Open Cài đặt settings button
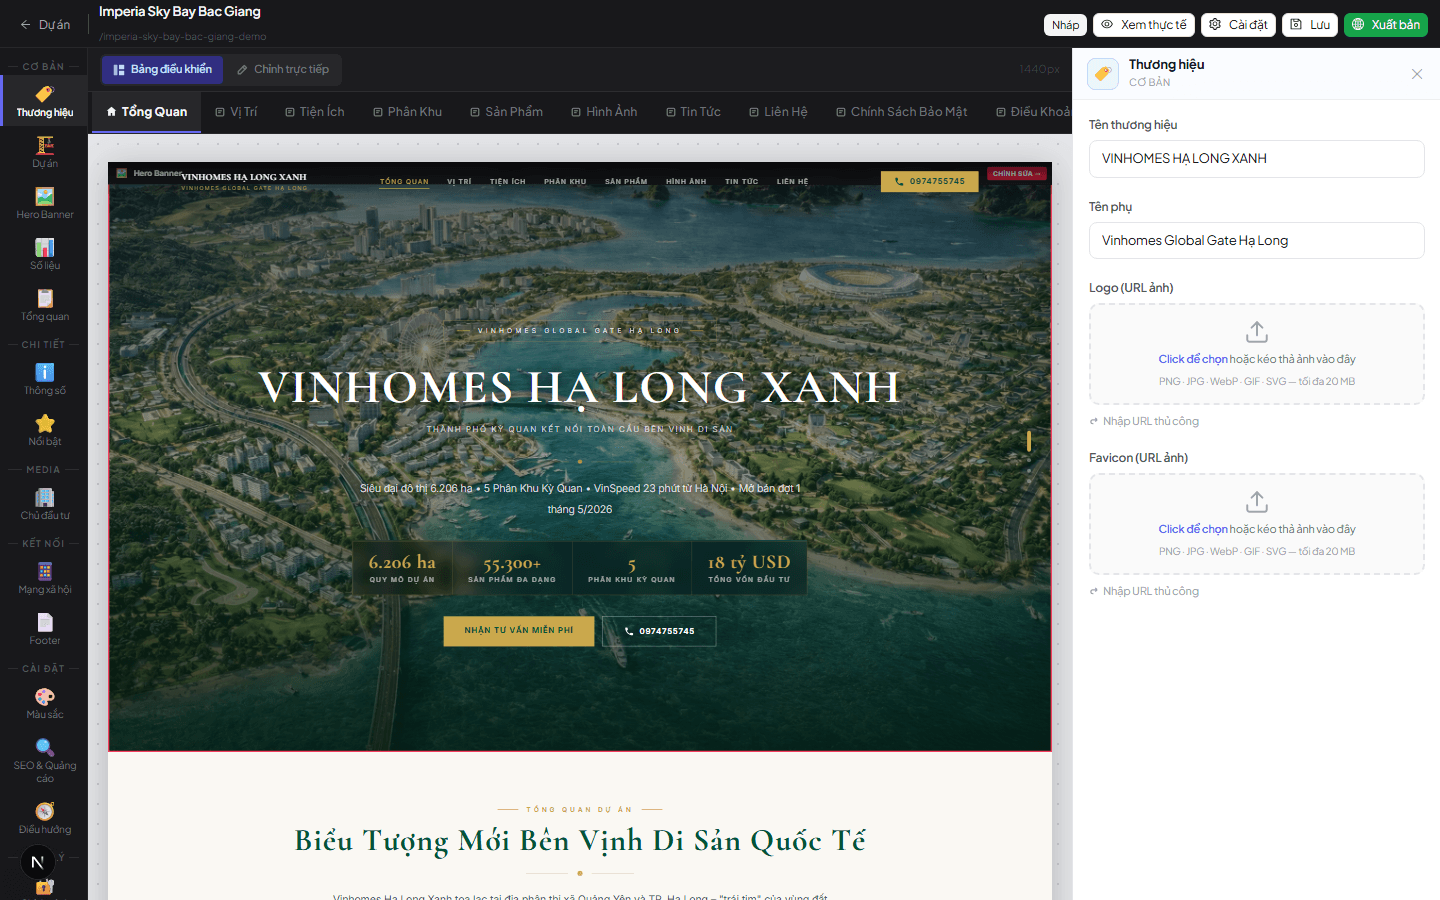Screen dimensions: 1440x900 click(x=1238, y=25)
